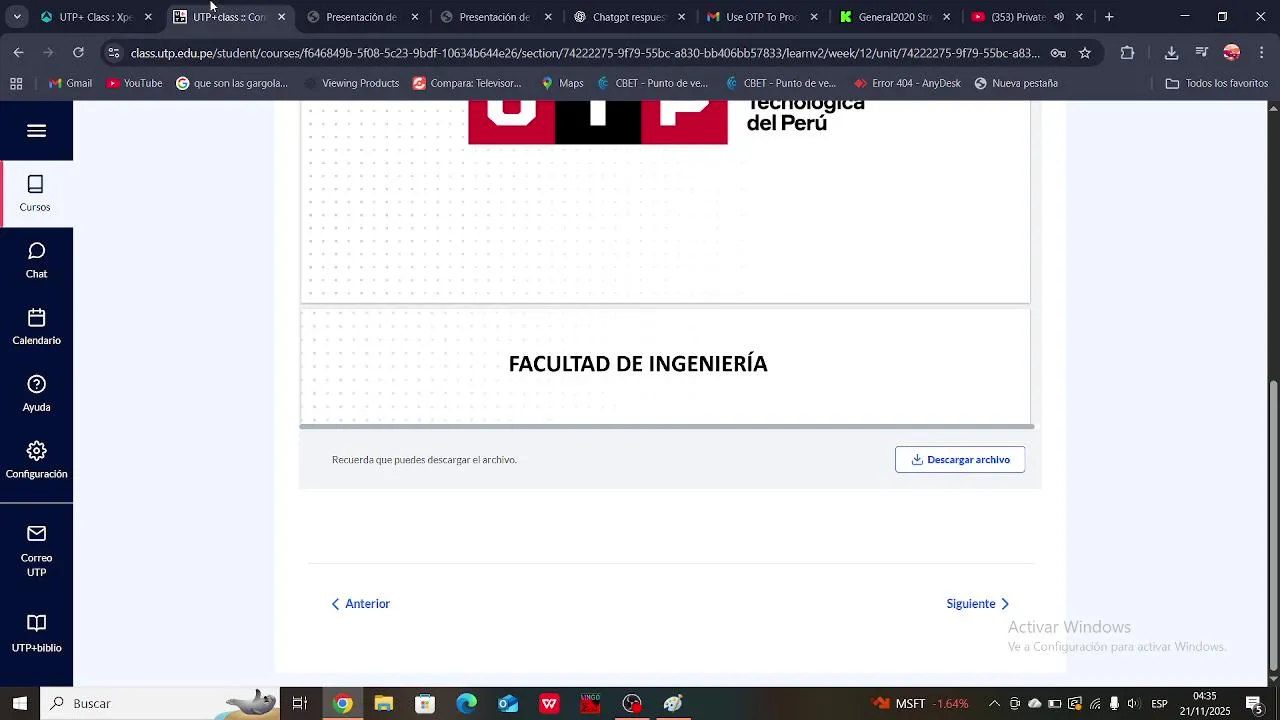Show hidden system tray icons
Image resolution: width=1280 pixels, height=720 pixels.
pyautogui.click(x=994, y=704)
